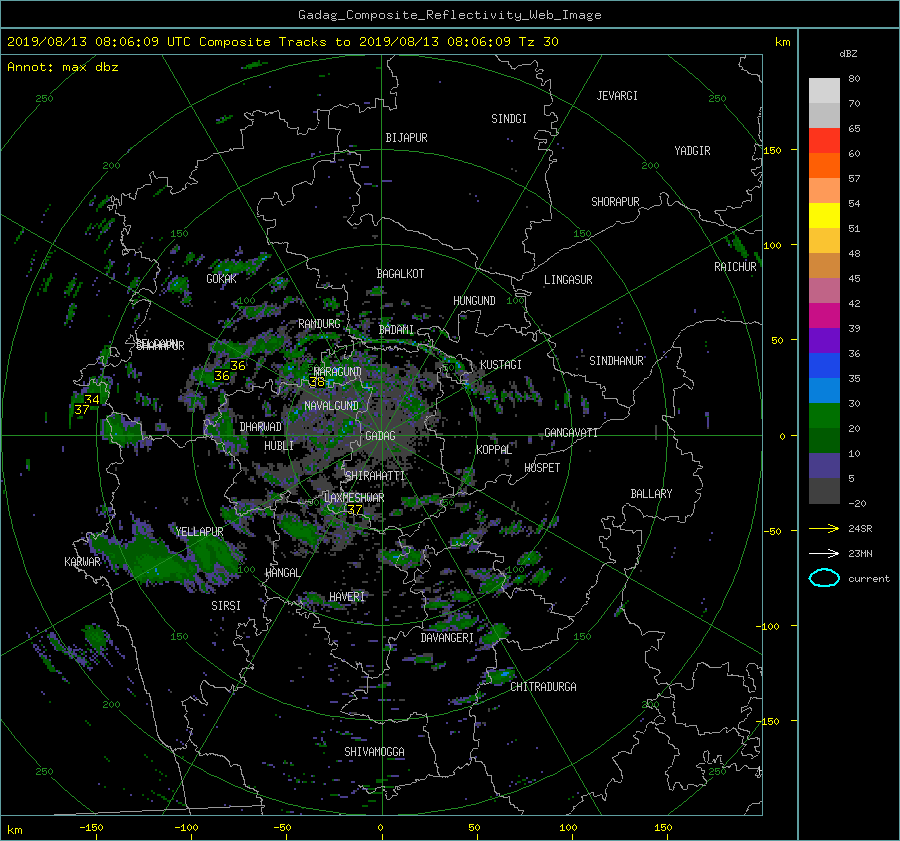
Task: Click the 'GADAG' radar center label
Action: (380, 436)
